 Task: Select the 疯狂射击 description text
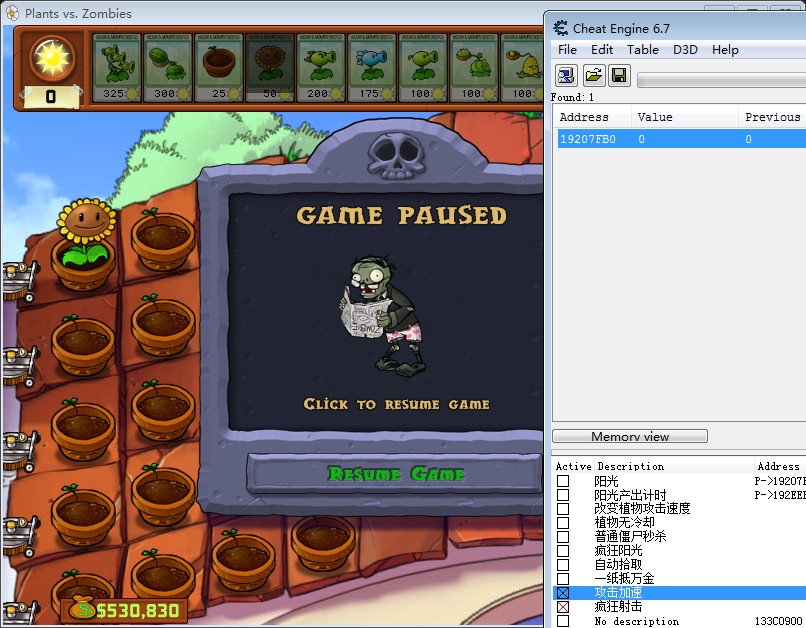(x=618, y=606)
